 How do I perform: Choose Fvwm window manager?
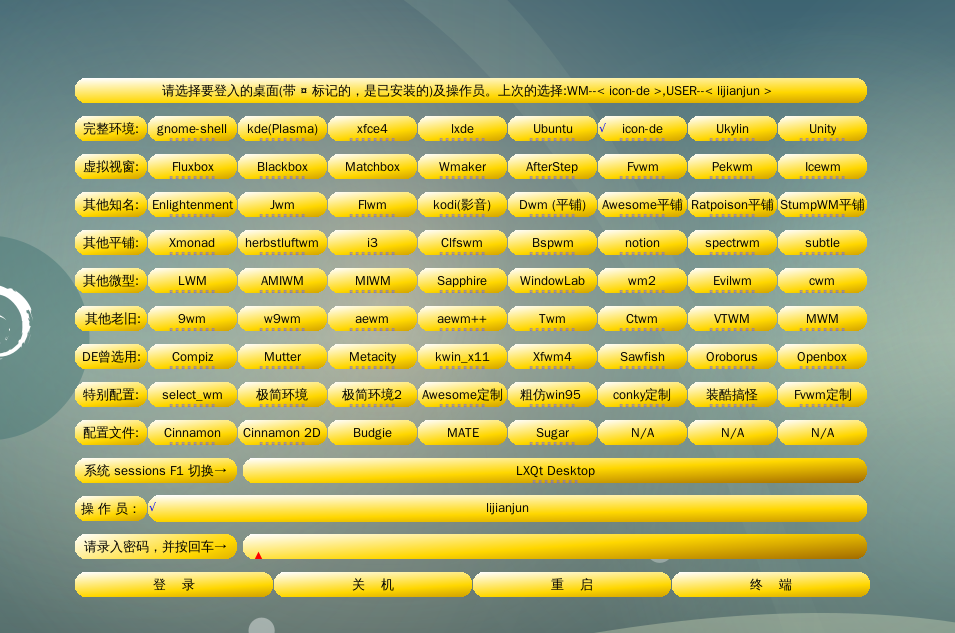pos(642,166)
